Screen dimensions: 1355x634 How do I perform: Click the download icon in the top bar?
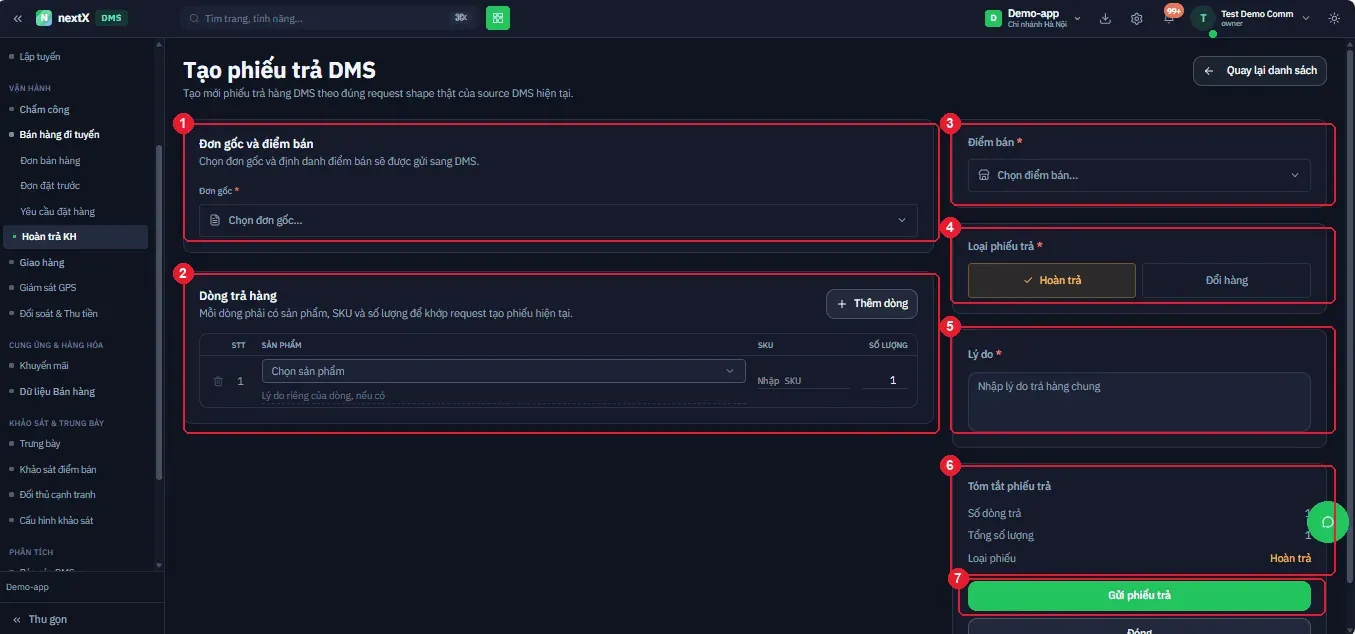pyautogui.click(x=1105, y=18)
